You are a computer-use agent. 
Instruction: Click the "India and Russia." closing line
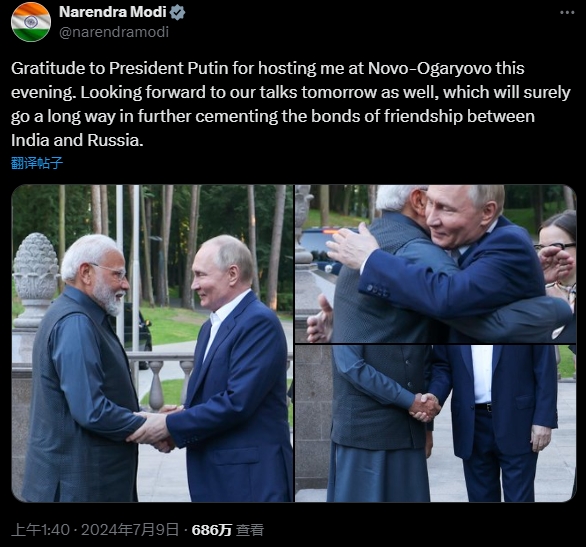coord(77,140)
